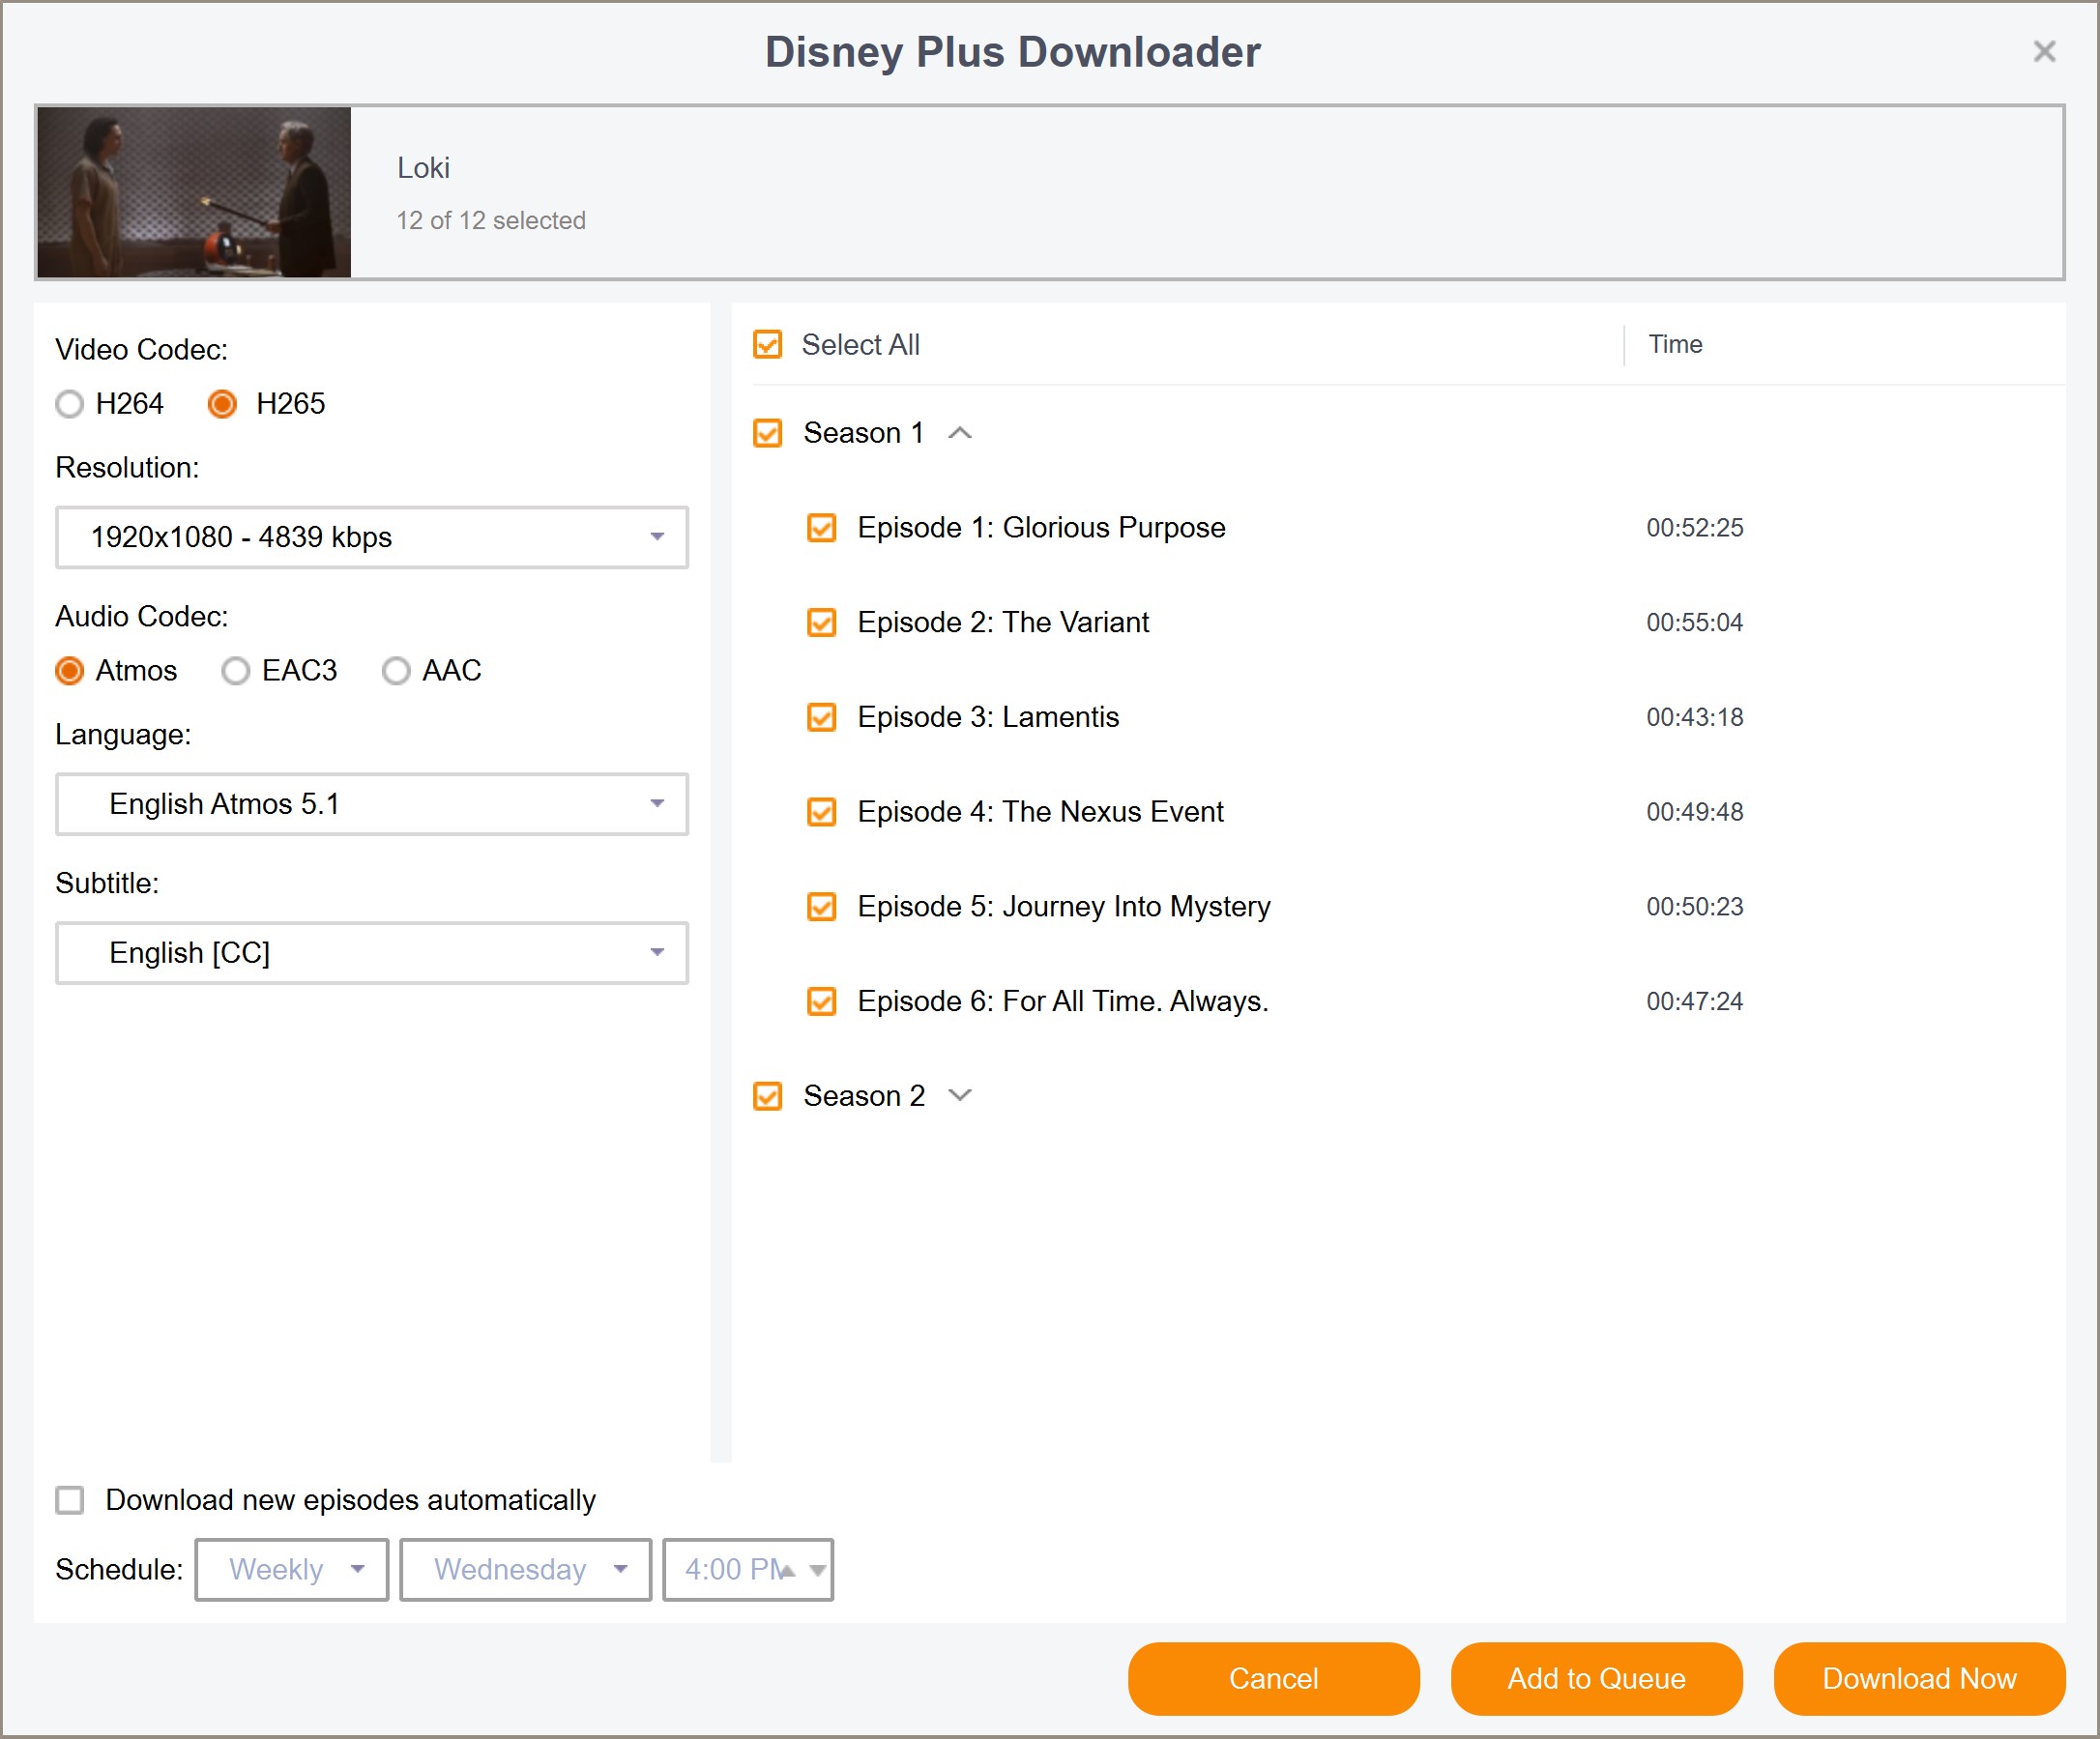Open the Resolution dropdown
The width and height of the screenshot is (2100, 1739).
click(371, 537)
